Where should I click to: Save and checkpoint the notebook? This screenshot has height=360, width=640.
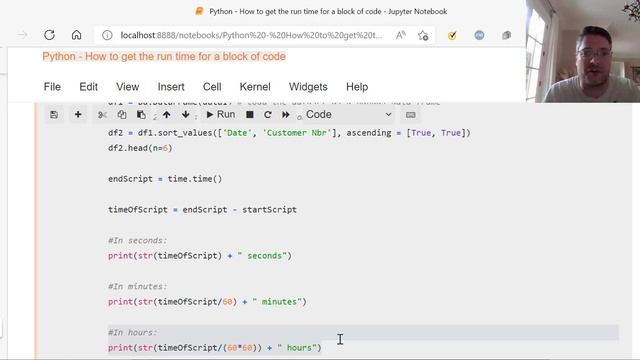pos(54,115)
